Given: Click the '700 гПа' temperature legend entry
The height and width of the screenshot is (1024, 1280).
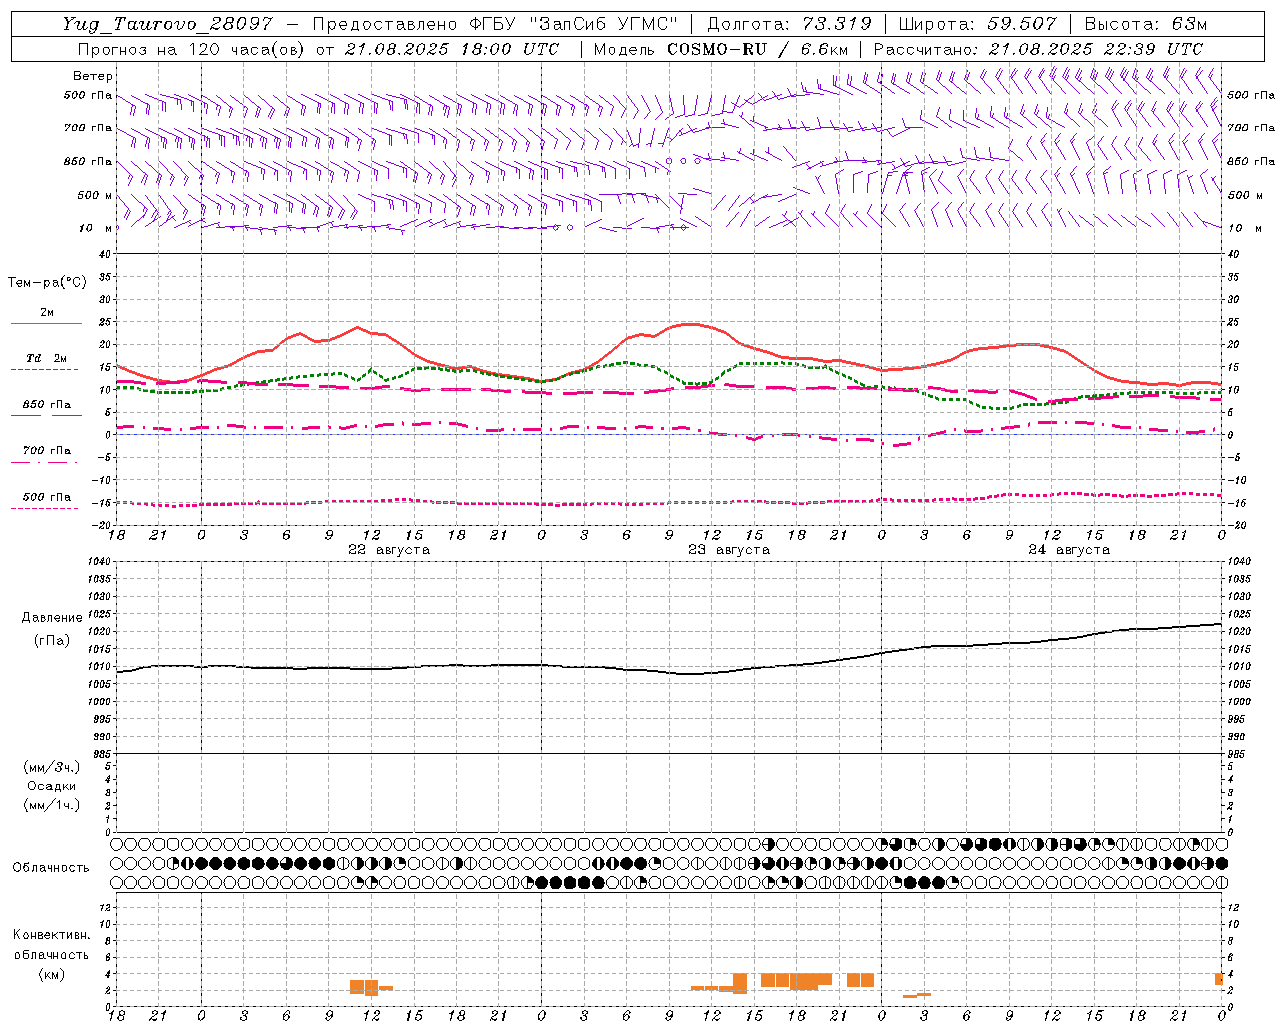Looking at the screenshot, I should pyautogui.click(x=47, y=451).
